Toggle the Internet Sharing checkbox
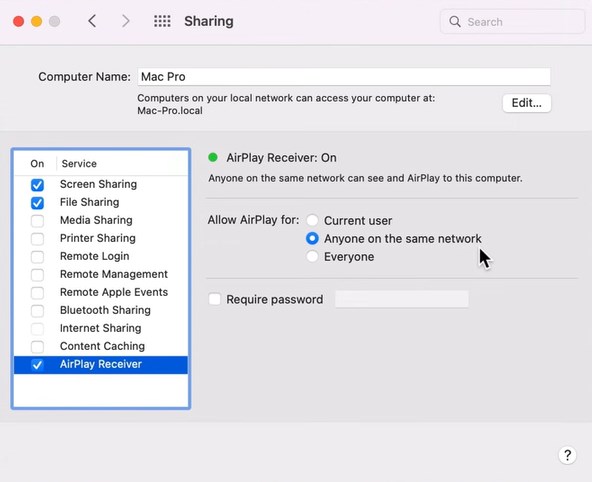 coord(37,329)
